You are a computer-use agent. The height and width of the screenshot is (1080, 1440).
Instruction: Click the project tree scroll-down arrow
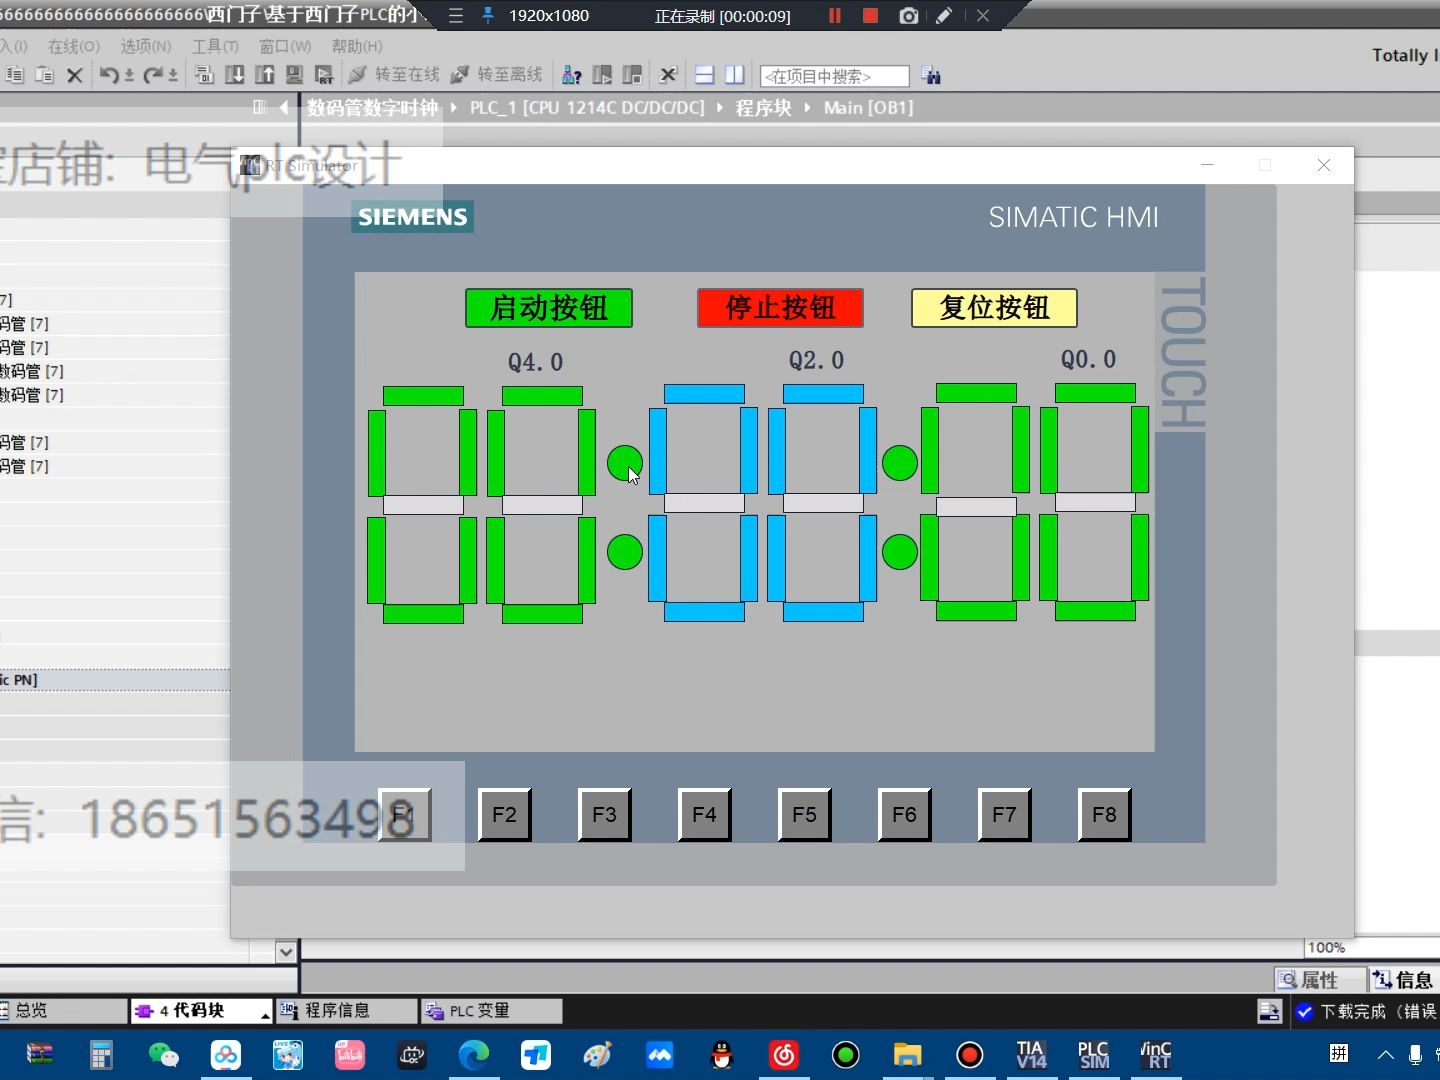pyautogui.click(x=286, y=951)
